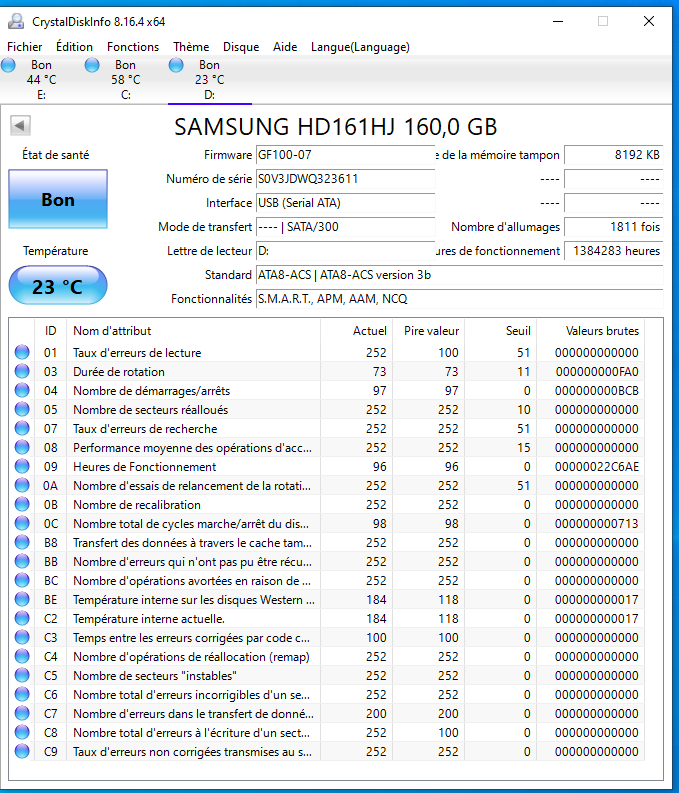Select the D: drive status icon
Screen dimensions: 679x793
coord(177,66)
